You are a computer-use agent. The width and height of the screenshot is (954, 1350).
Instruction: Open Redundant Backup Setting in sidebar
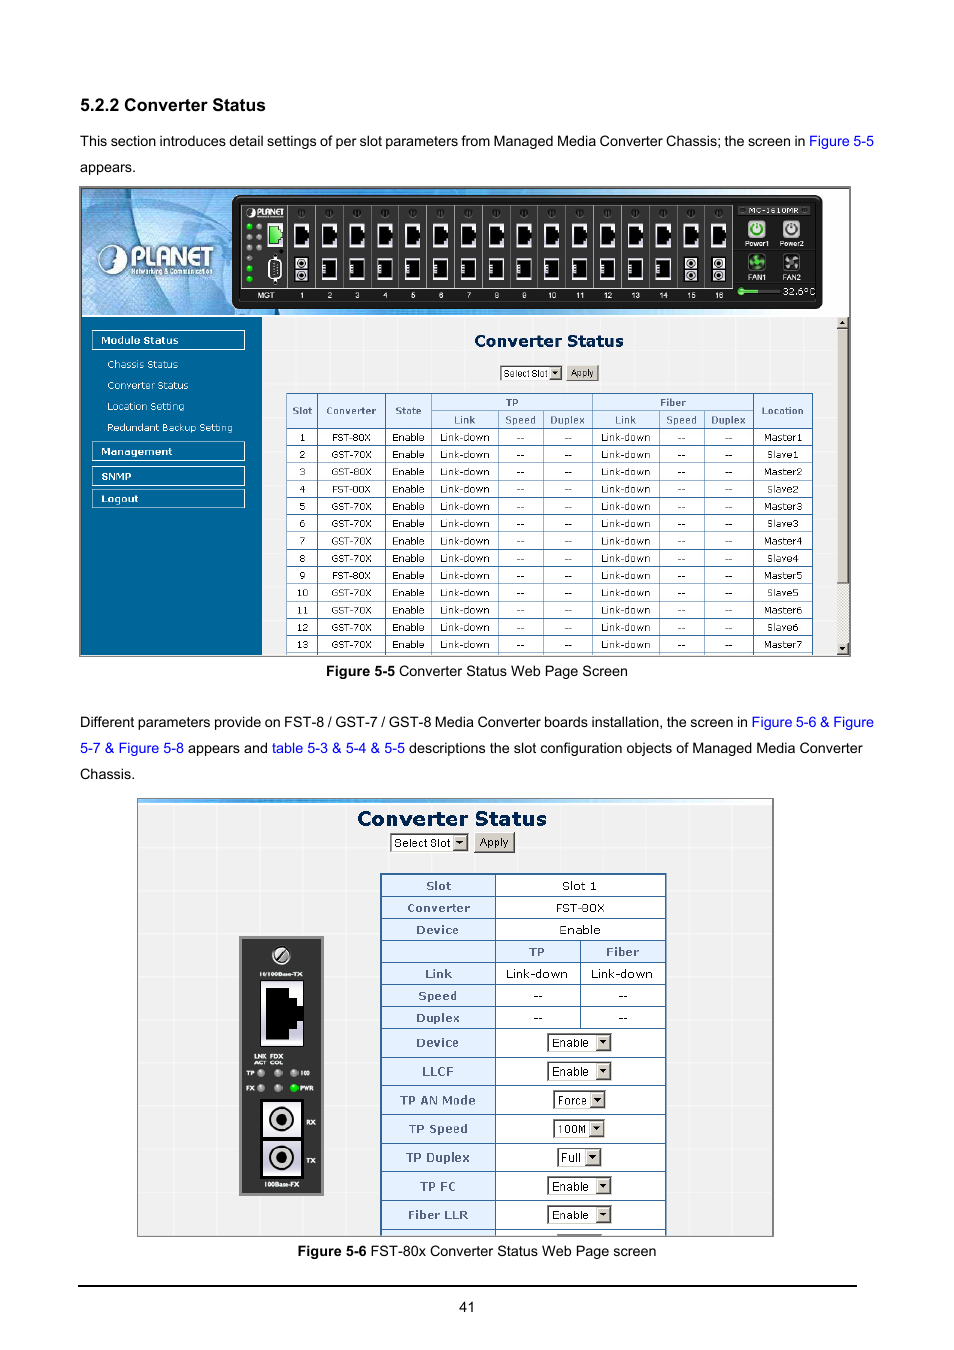(170, 427)
